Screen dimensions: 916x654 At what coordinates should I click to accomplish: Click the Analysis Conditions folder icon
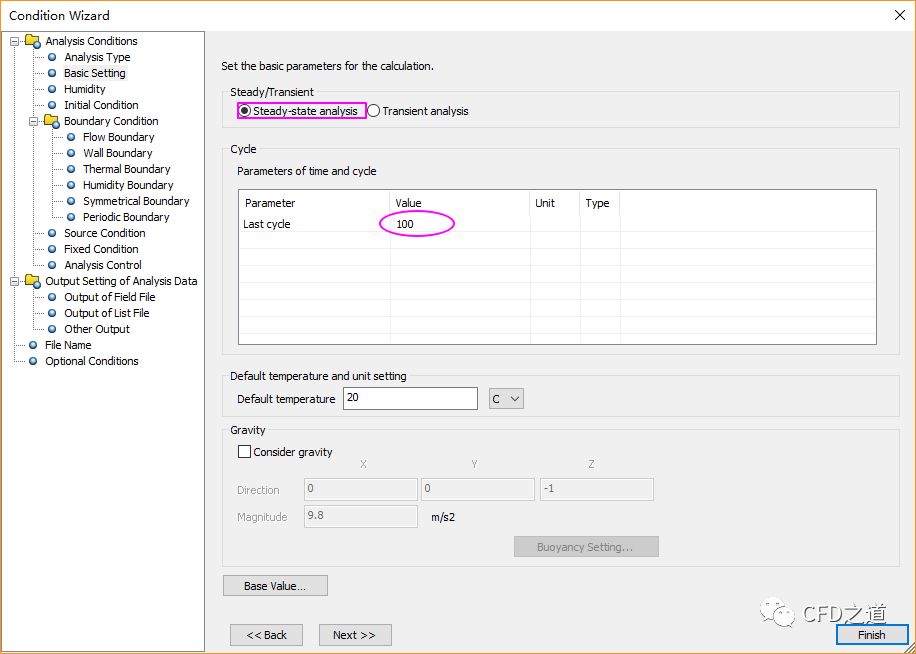coord(32,41)
